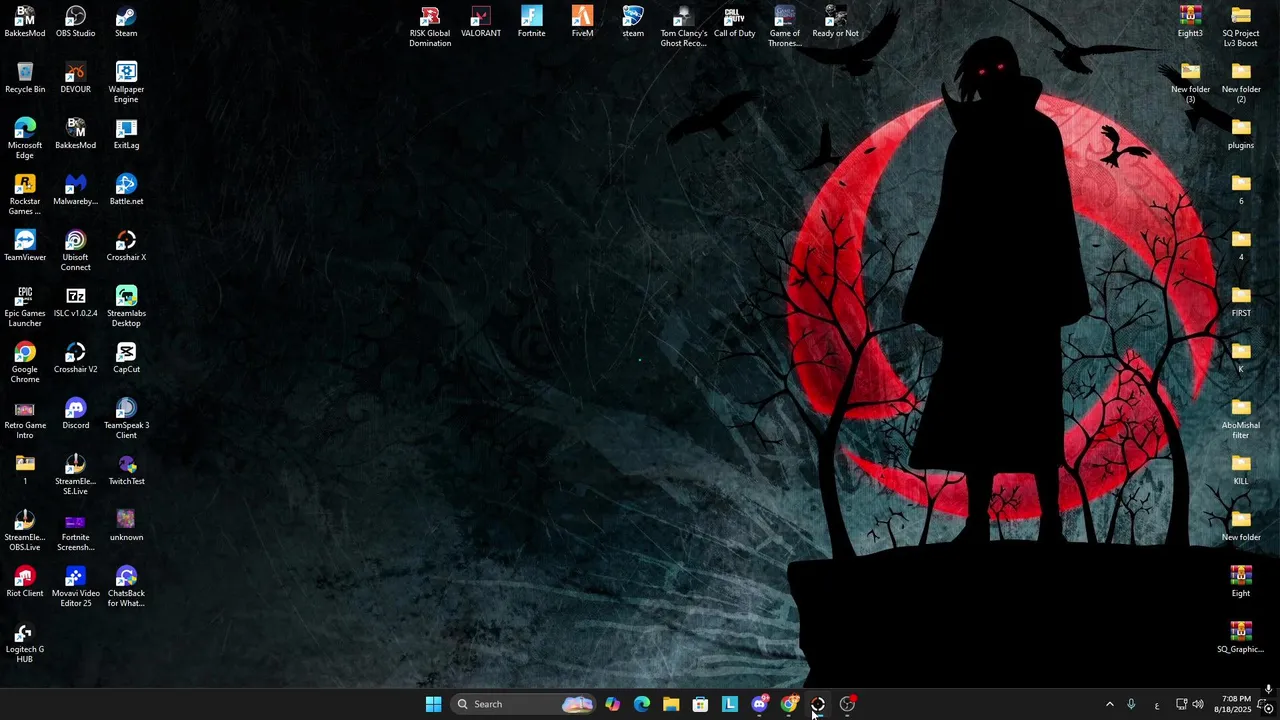Launch the Riot Client desktop shortcut

[25, 582]
